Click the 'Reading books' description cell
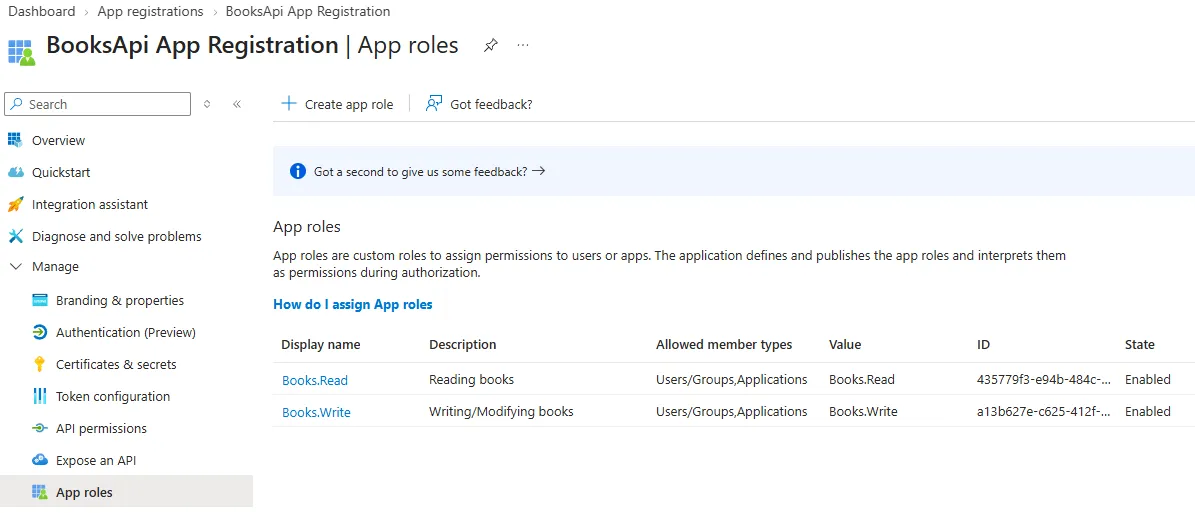This screenshot has width=1195, height=513. [472, 379]
